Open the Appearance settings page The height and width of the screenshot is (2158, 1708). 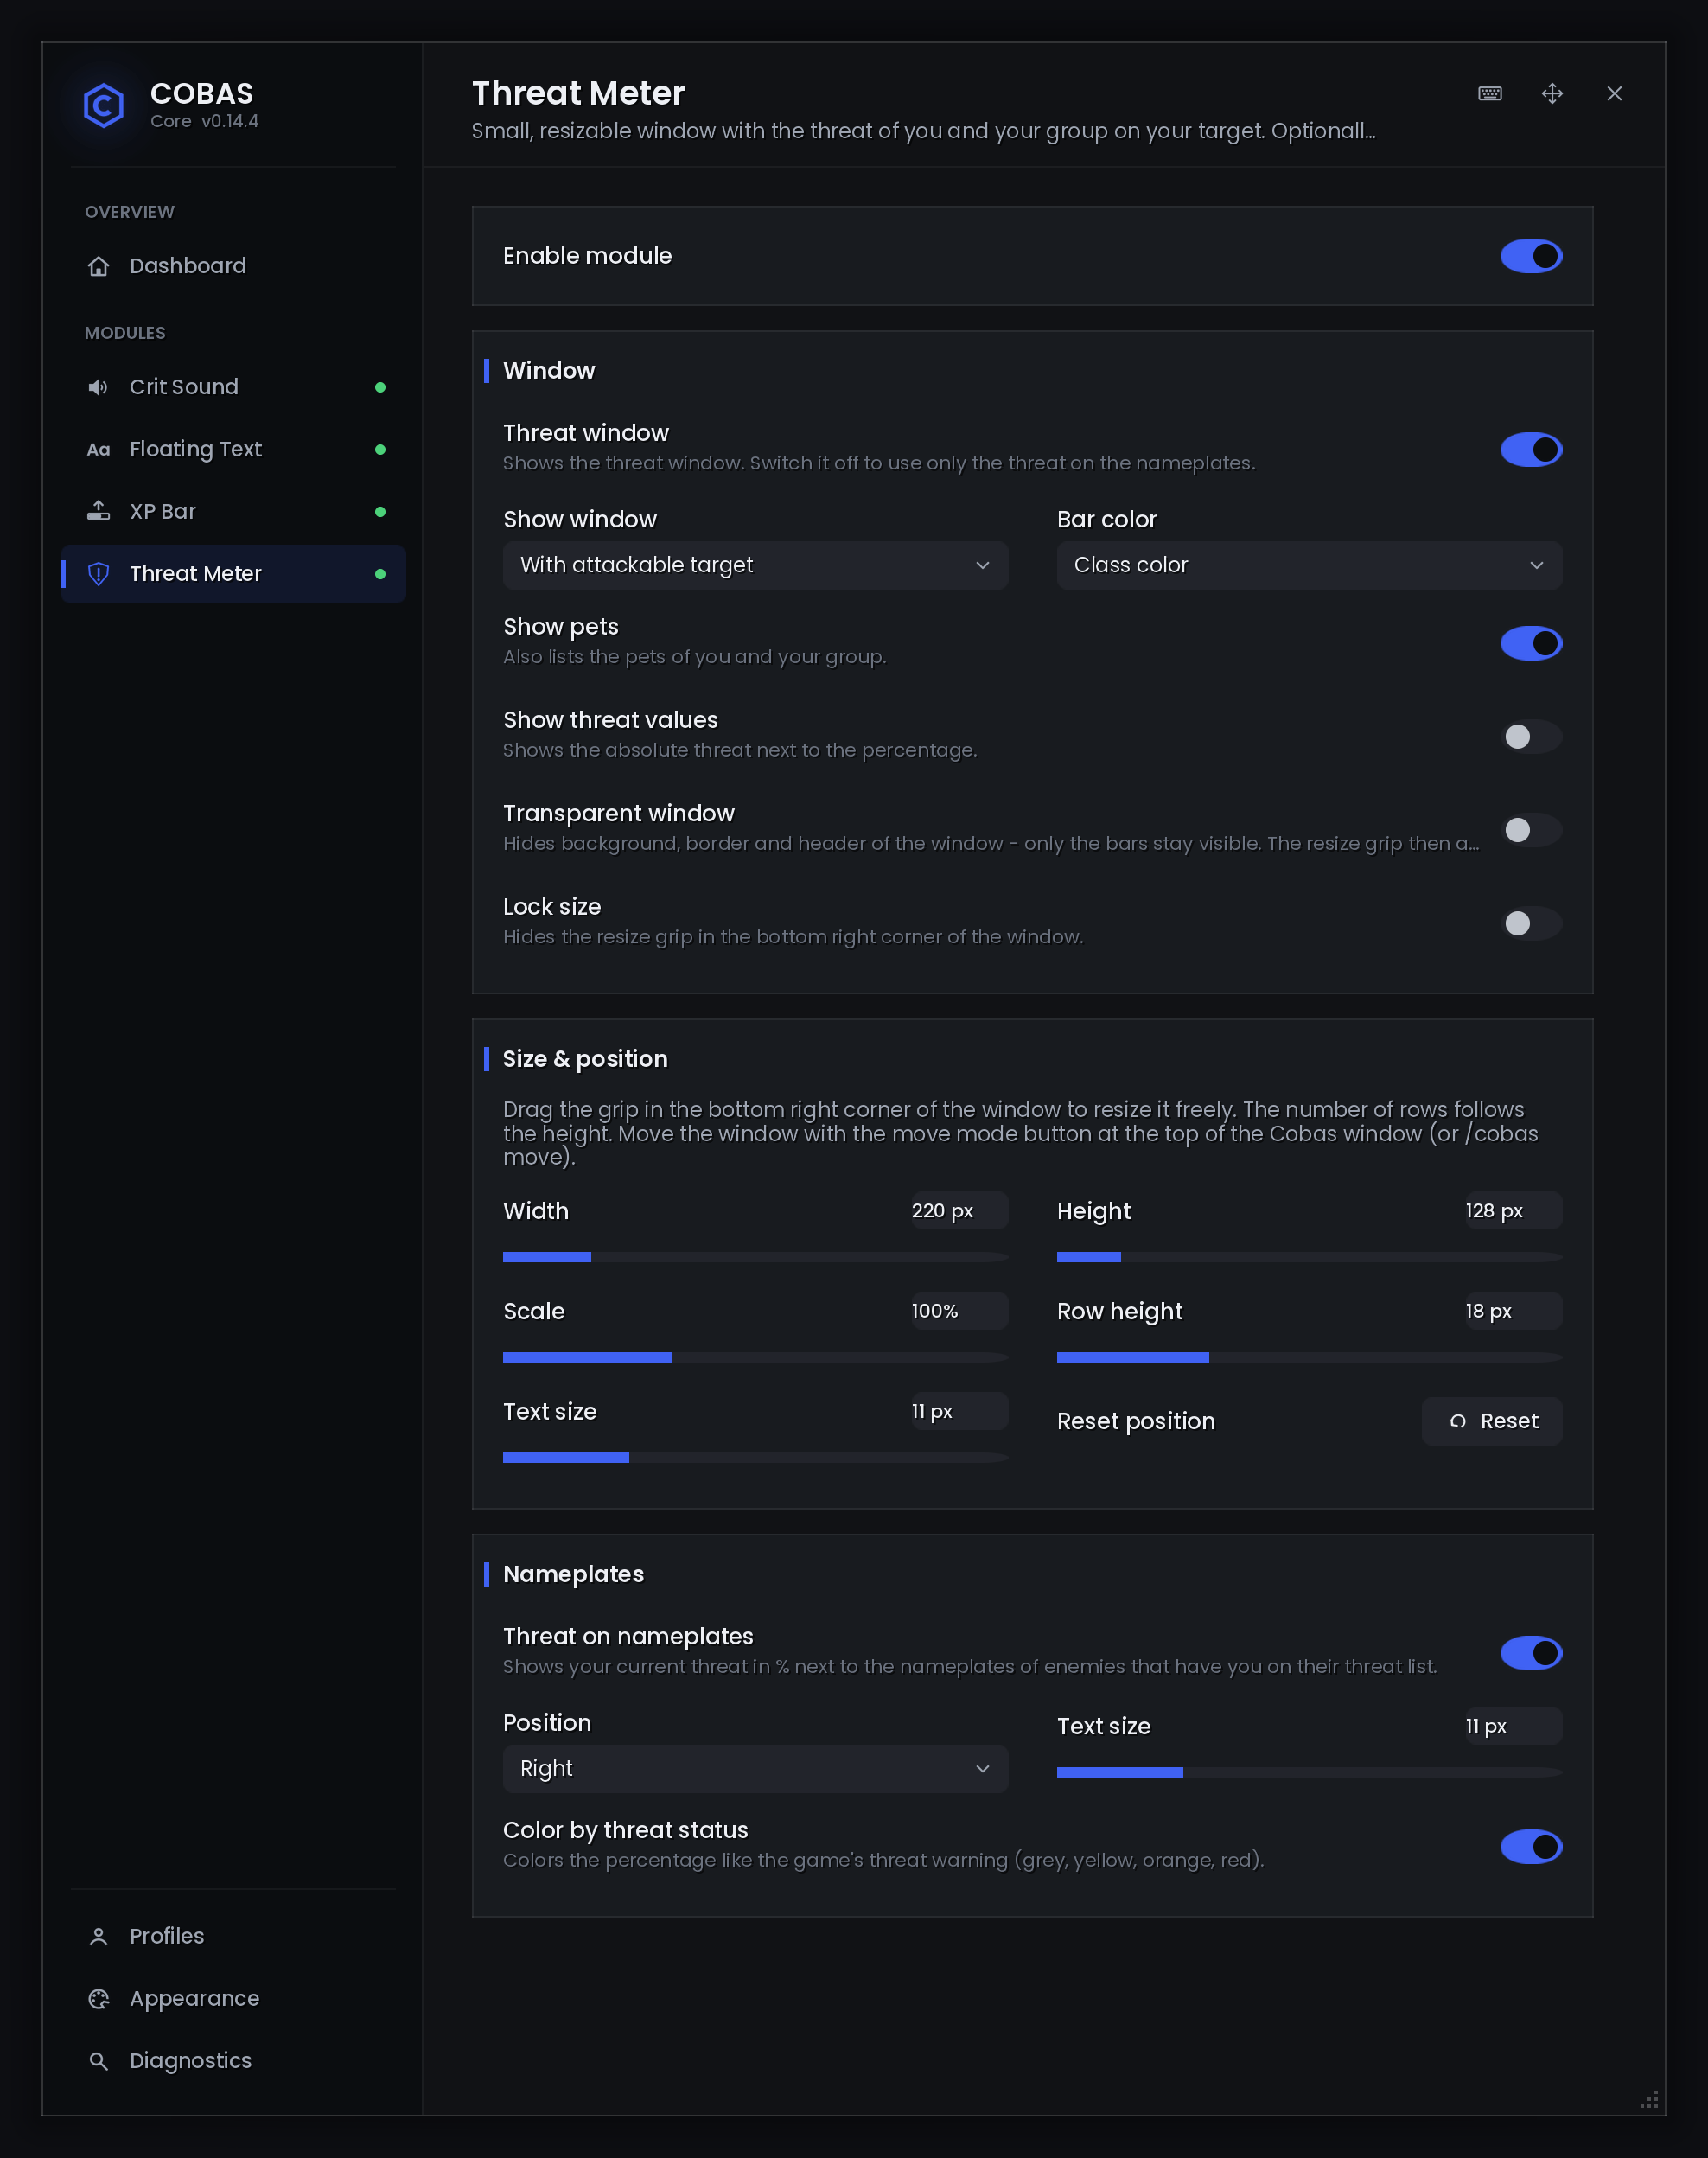pos(233,1999)
